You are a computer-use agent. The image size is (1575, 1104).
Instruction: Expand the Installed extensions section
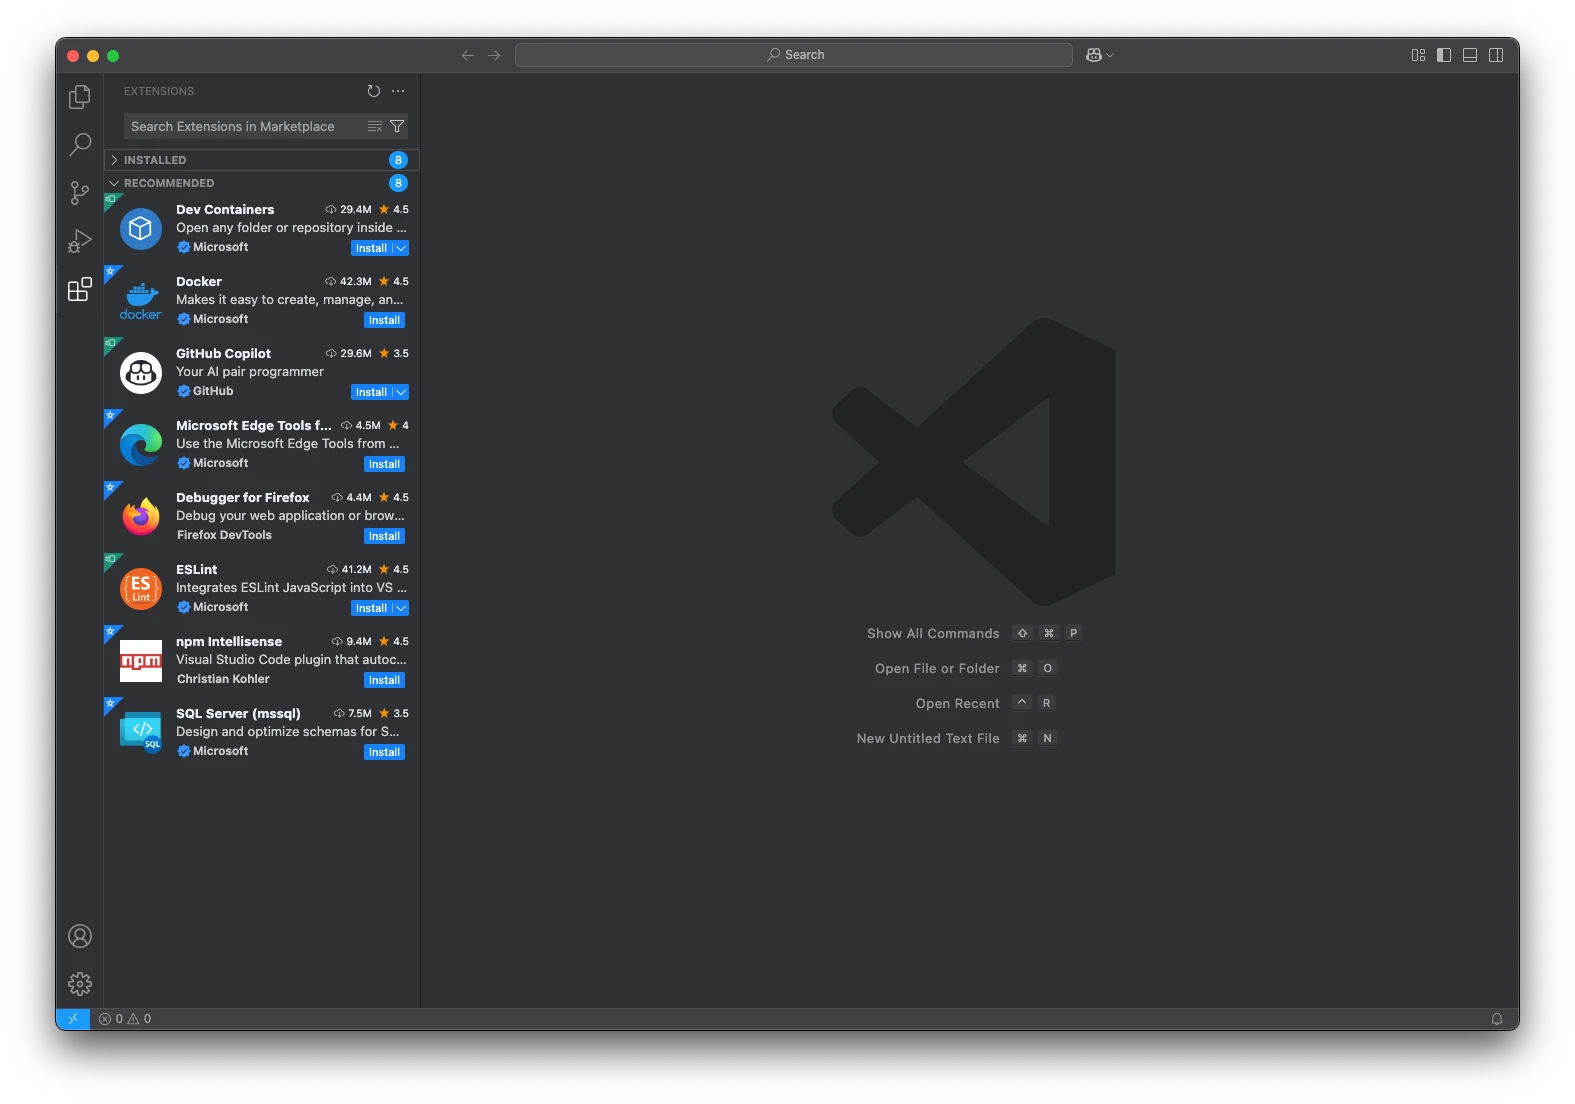(155, 160)
